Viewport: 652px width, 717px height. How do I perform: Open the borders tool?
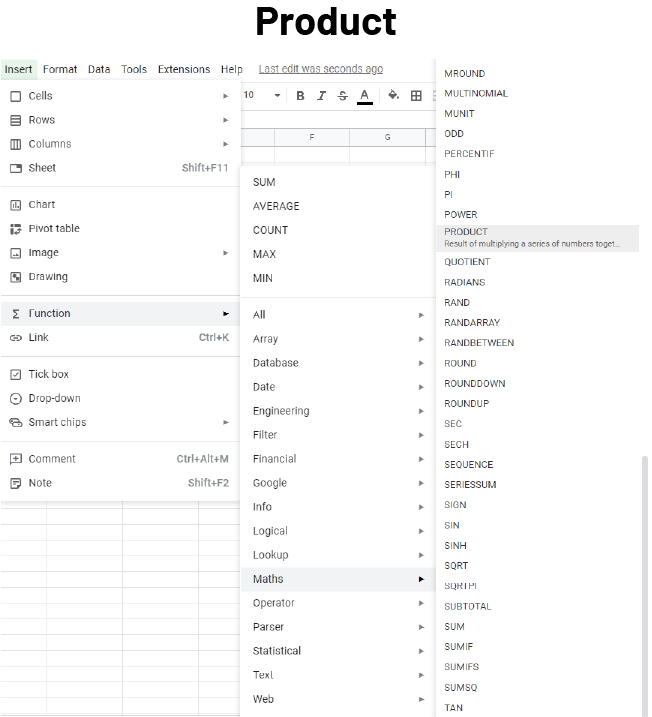(x=416, y=96)
